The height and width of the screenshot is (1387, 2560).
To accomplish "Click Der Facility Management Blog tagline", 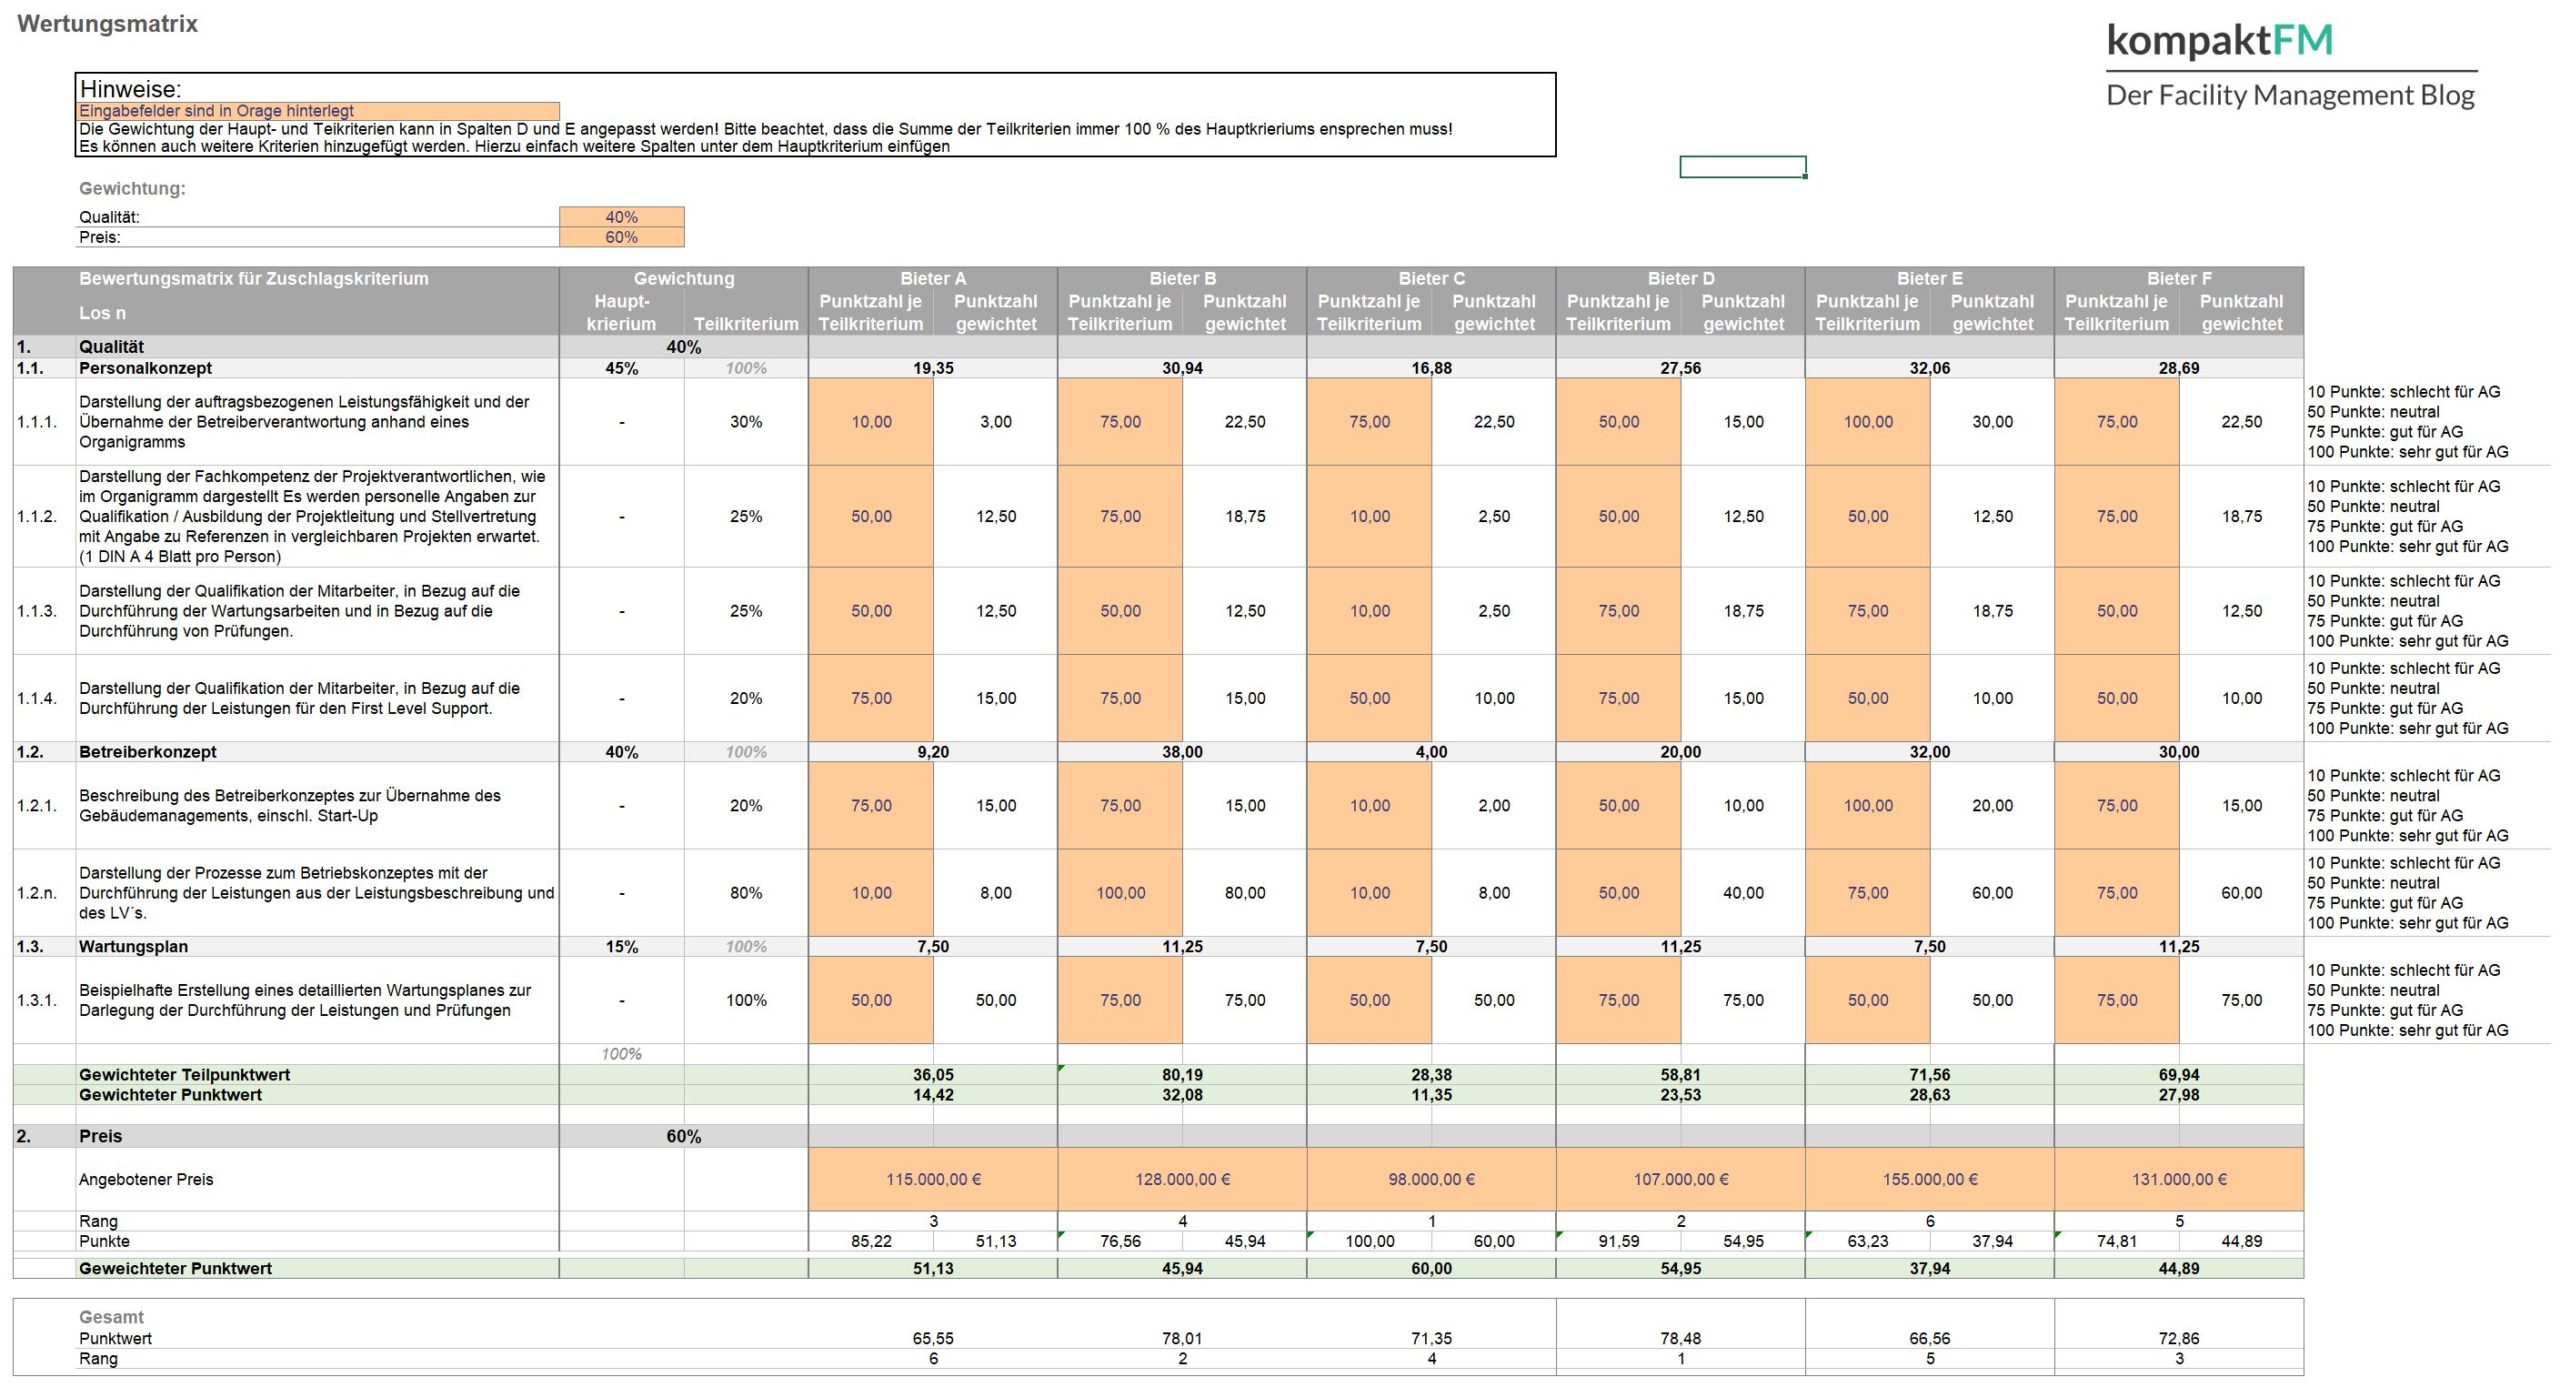I will coord(2289,96).
